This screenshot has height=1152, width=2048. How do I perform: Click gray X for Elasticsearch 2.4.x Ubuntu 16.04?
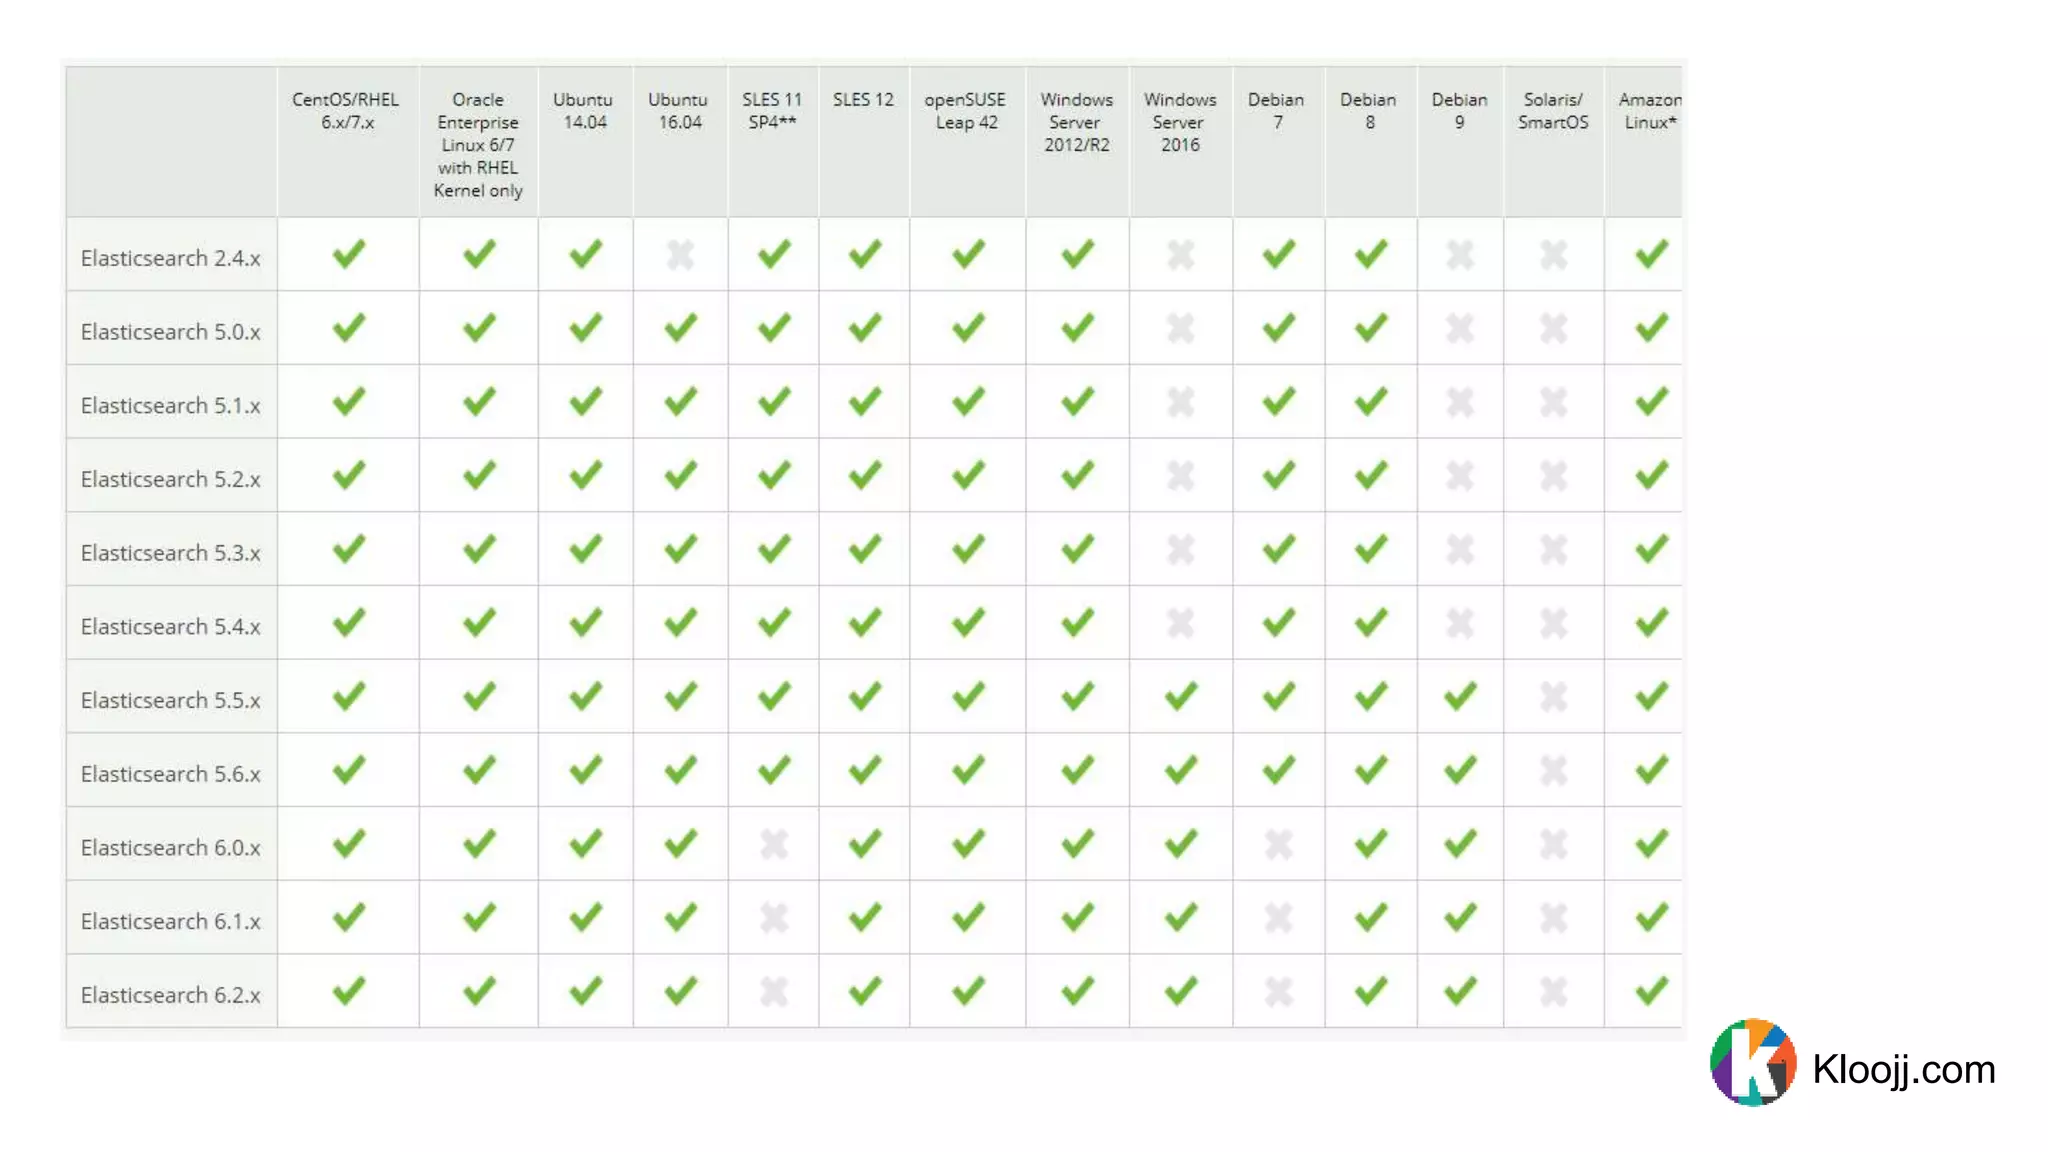pos(680,255)
